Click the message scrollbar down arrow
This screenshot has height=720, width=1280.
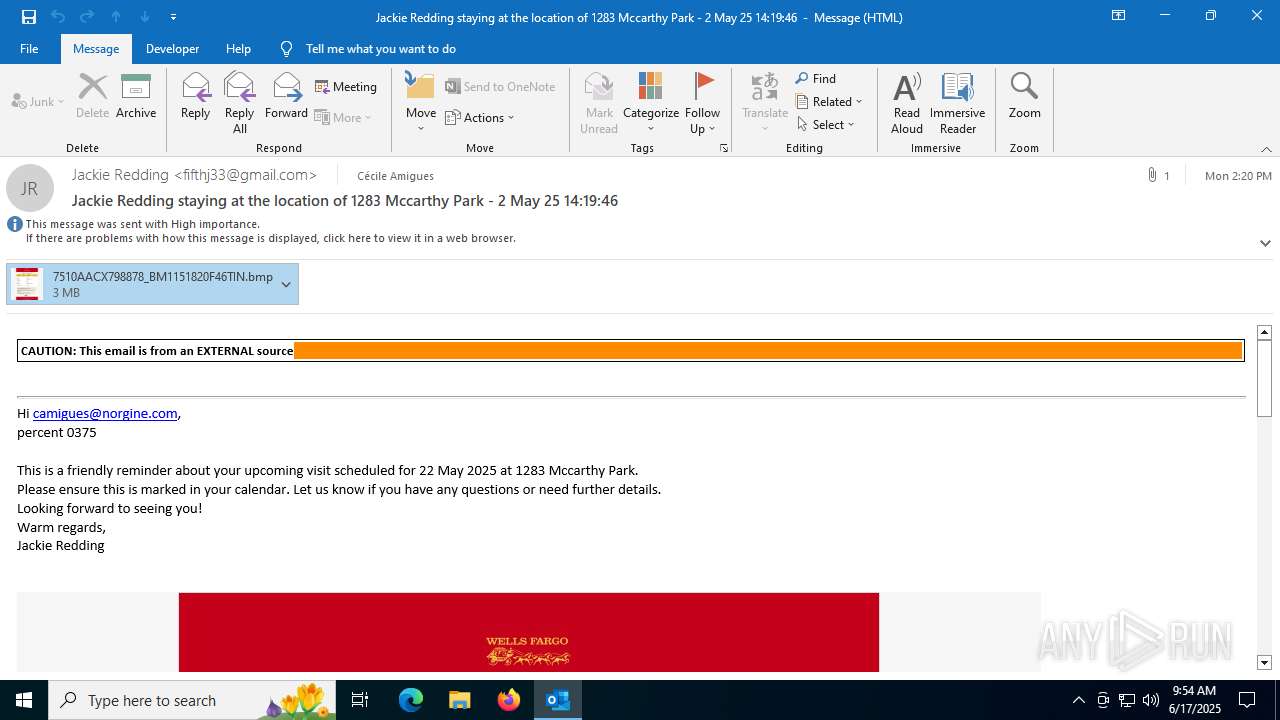click(x=1264, y=662)
